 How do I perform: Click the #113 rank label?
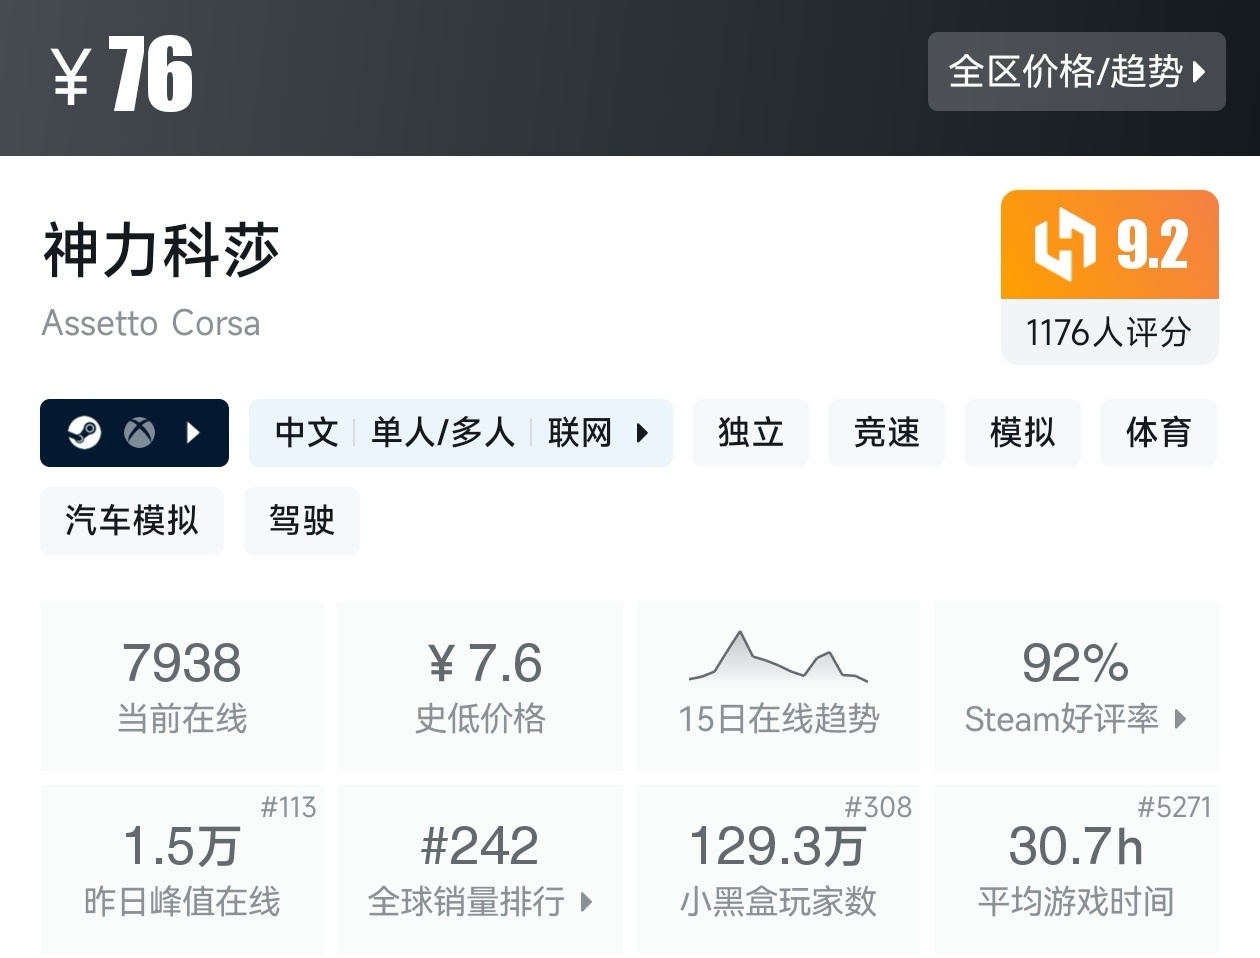pos(288,807)
